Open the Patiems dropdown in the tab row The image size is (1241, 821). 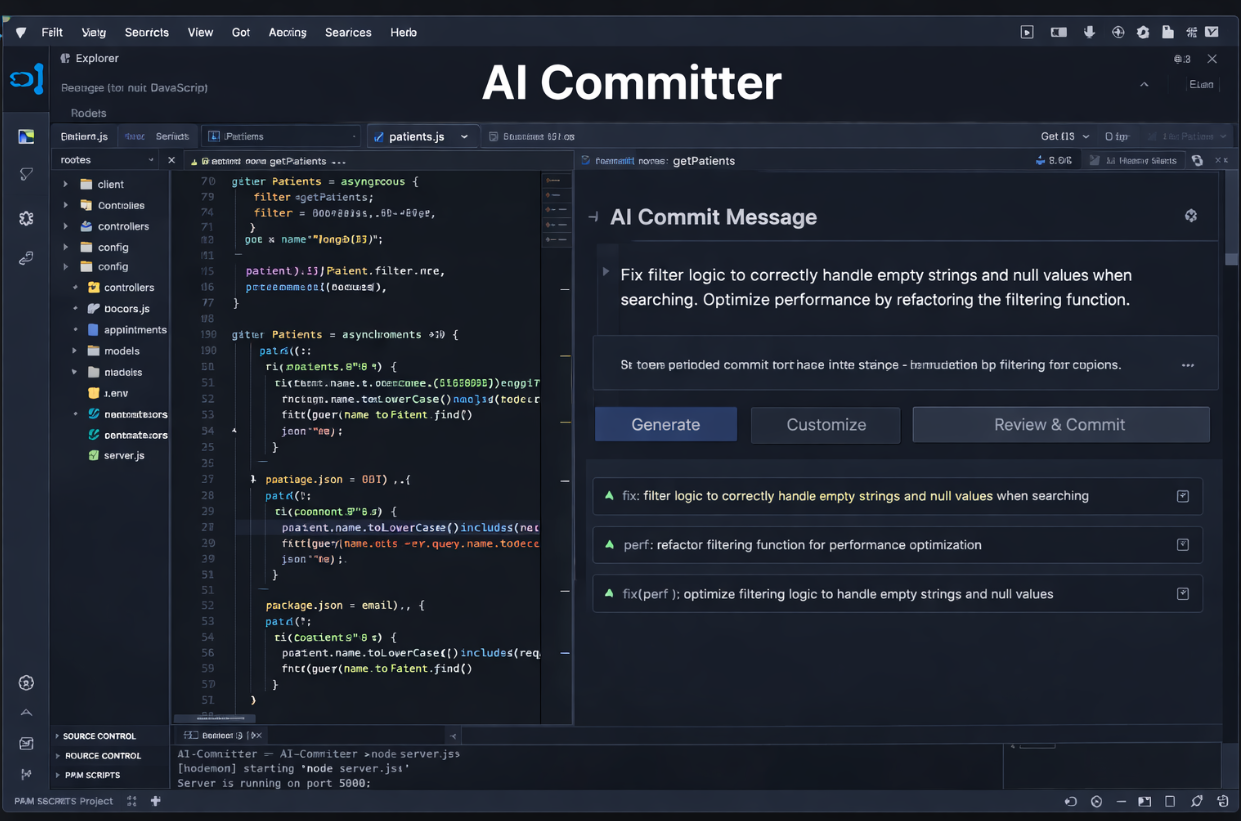click(282, 136)
